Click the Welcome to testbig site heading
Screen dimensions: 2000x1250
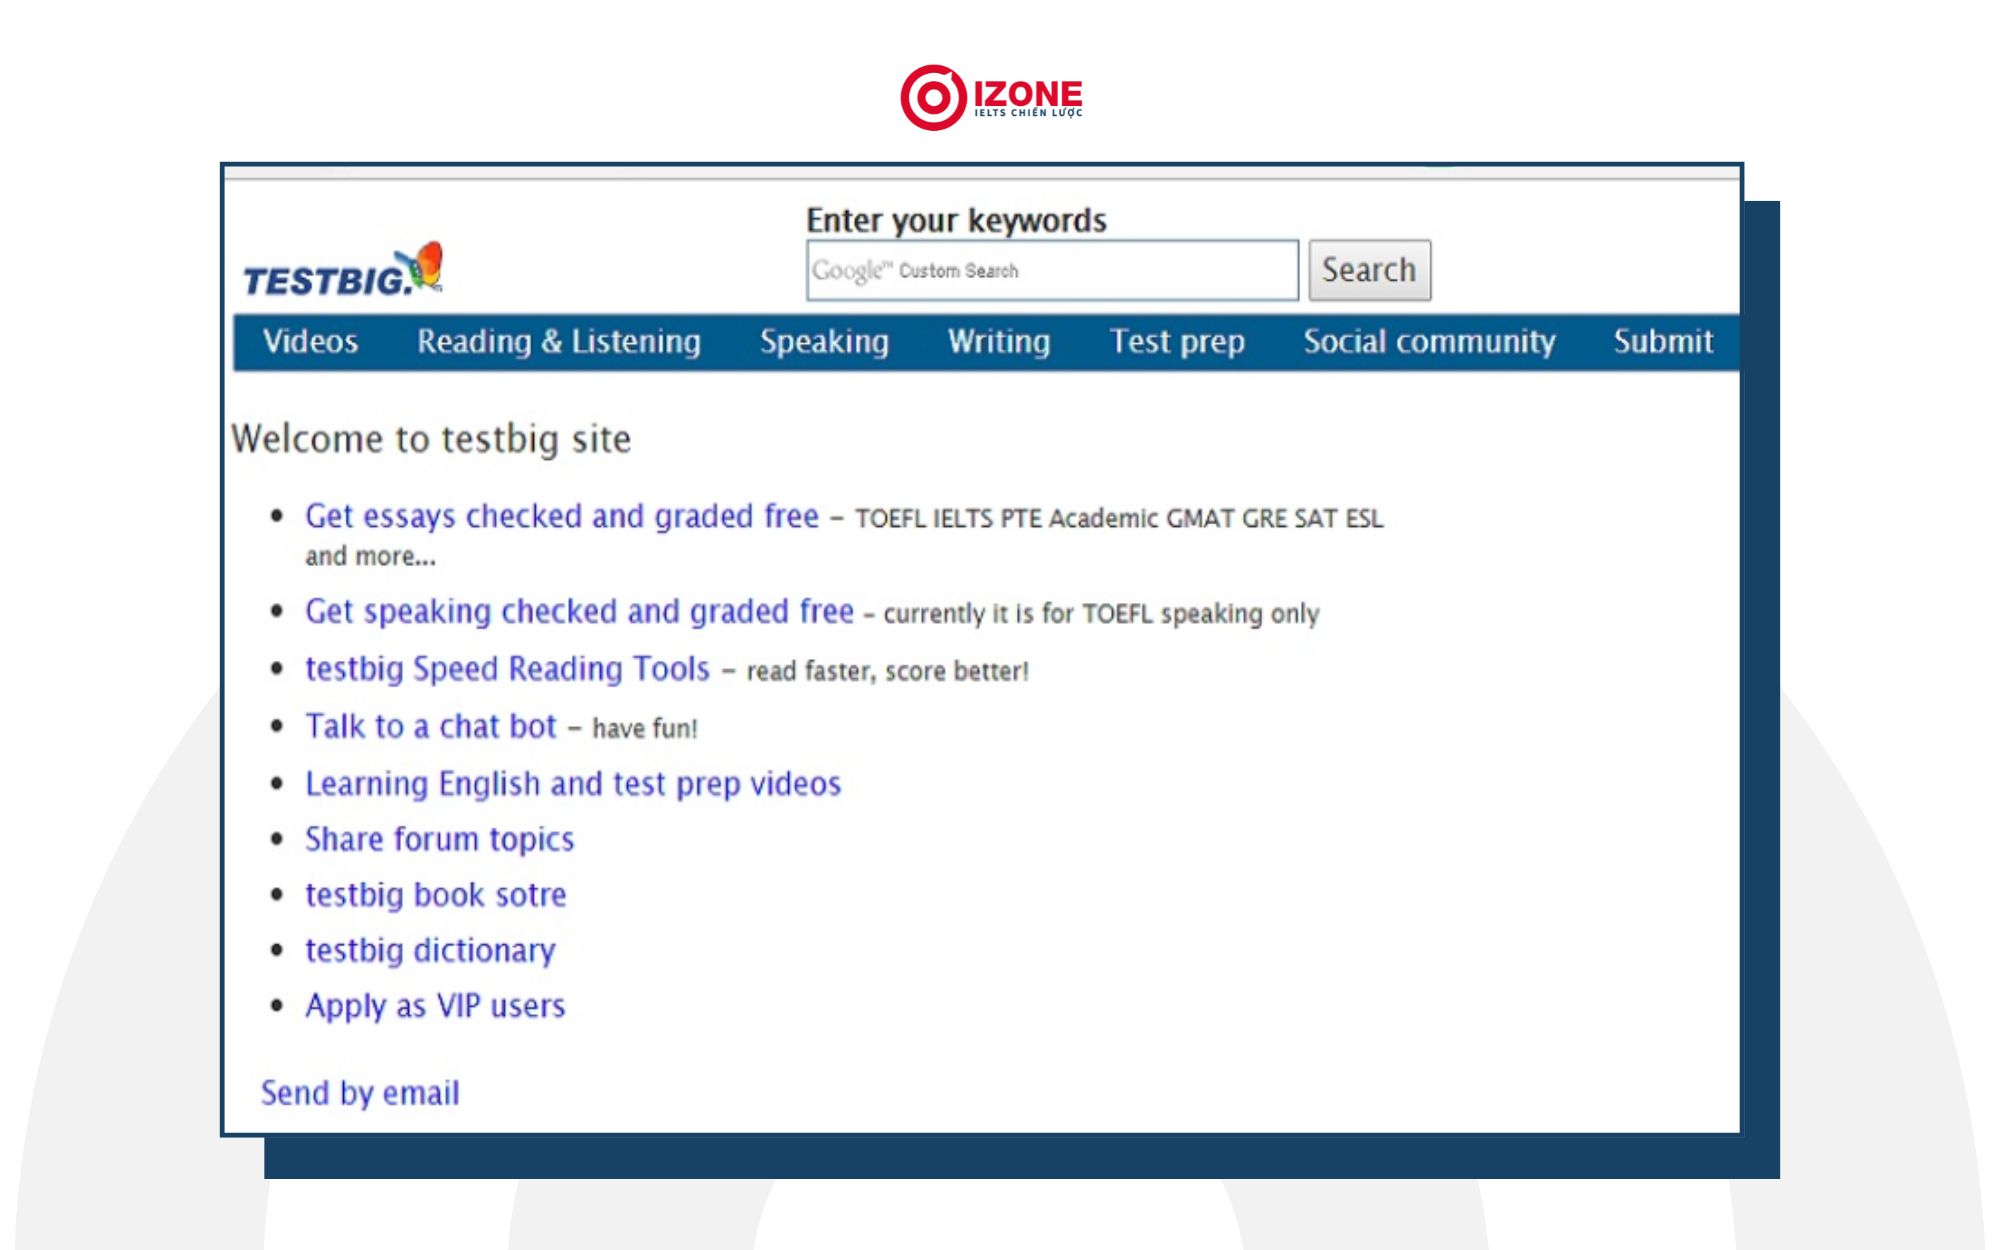pyautogui.click(x=431, y=439)
